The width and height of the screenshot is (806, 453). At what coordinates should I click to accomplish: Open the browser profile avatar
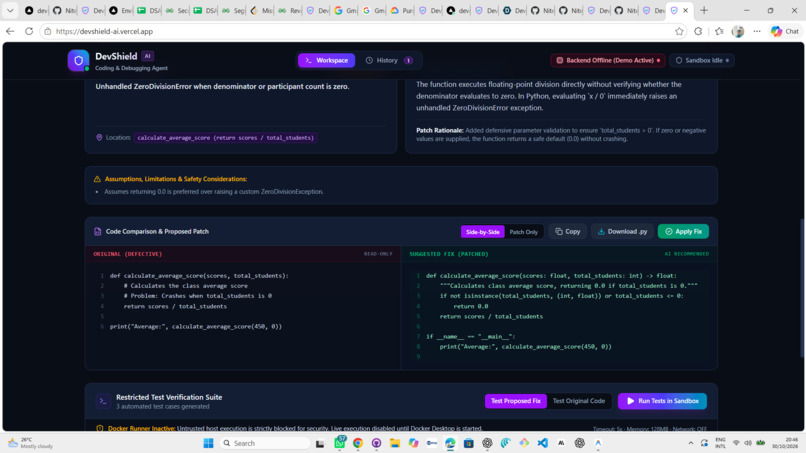(x=738, y=31)
